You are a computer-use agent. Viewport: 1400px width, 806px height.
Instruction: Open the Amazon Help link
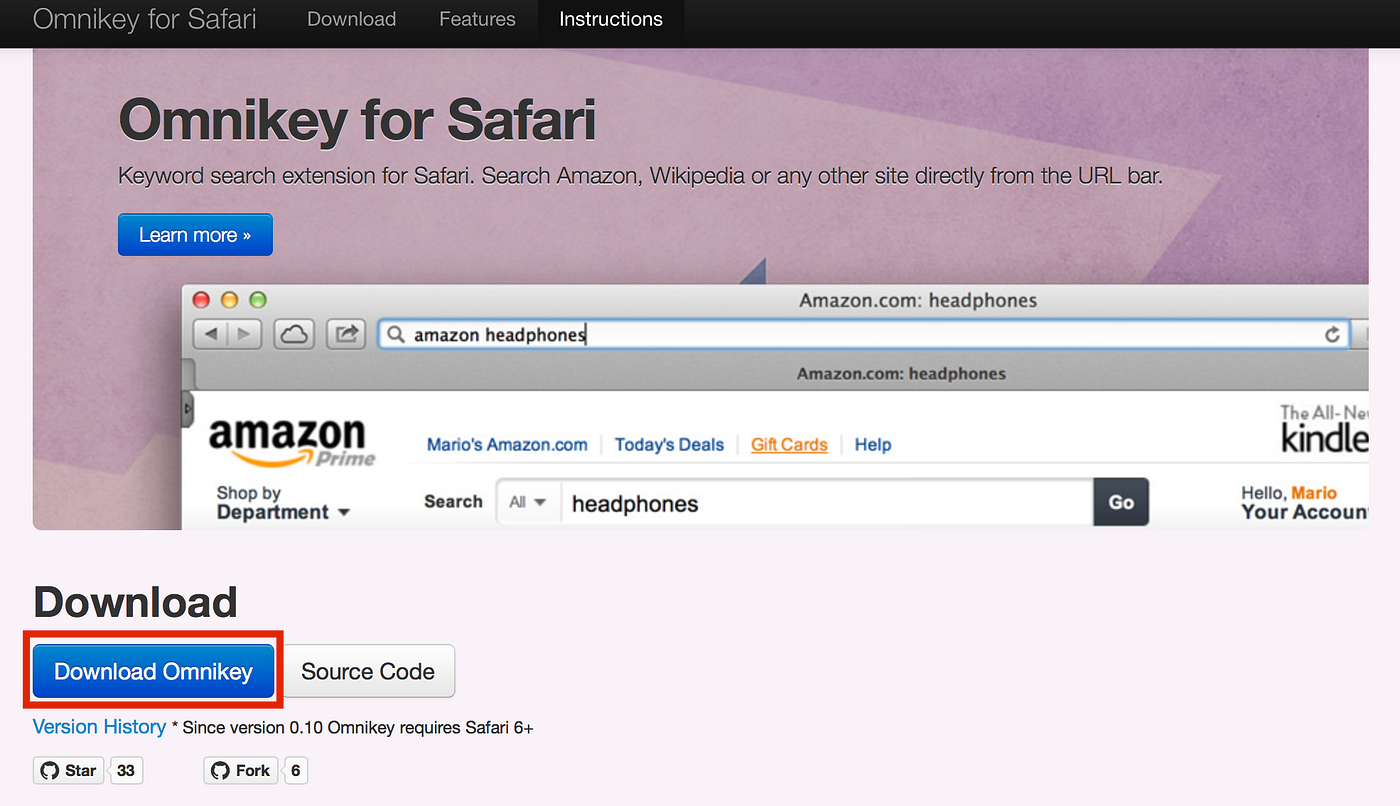coord(872,445)
